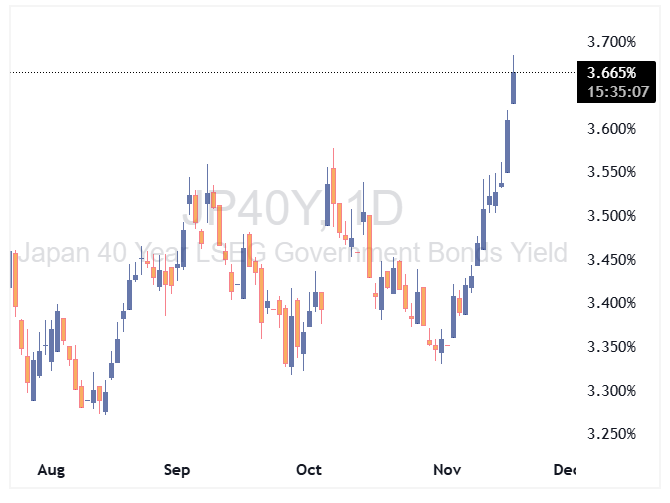The width and height of the screenshot is (670, 503).
Task: Click the 3.700% price axis label
Action: click(x=612, y=42)
